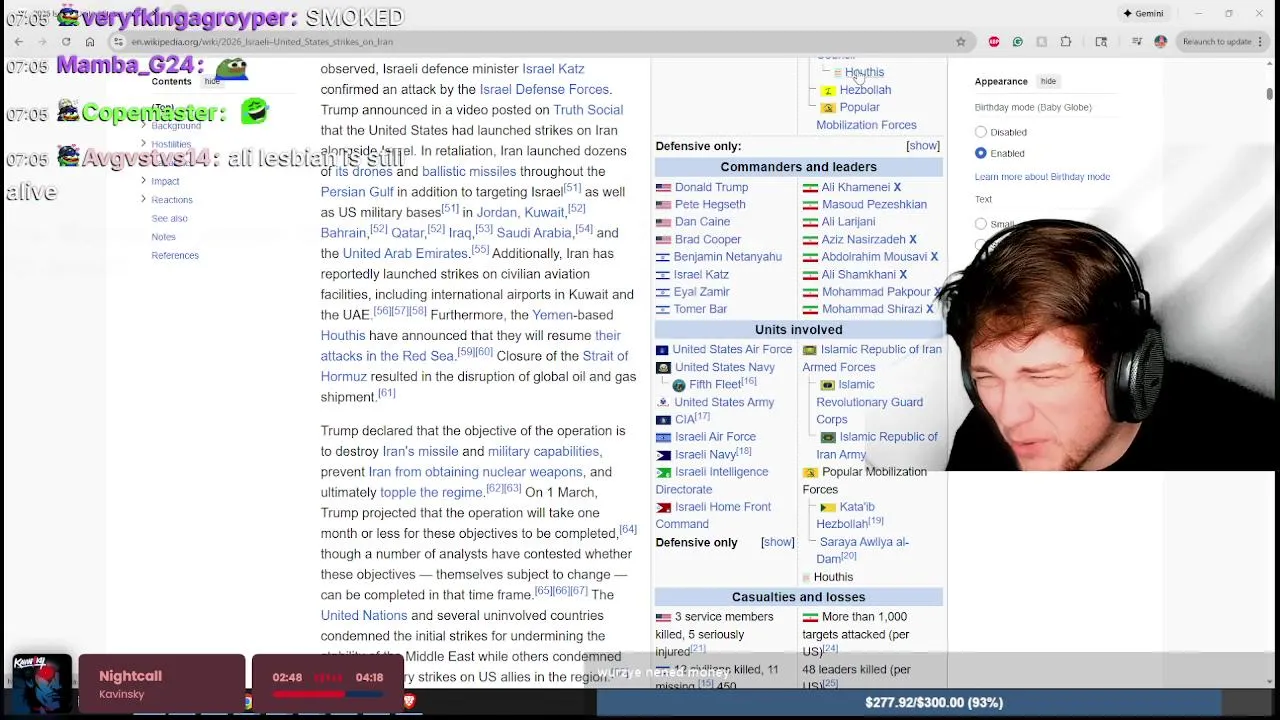The width and height of the screenshot is (1280, 720).
Task: Jump to Notes in Contents
Action: pos(163,237)
